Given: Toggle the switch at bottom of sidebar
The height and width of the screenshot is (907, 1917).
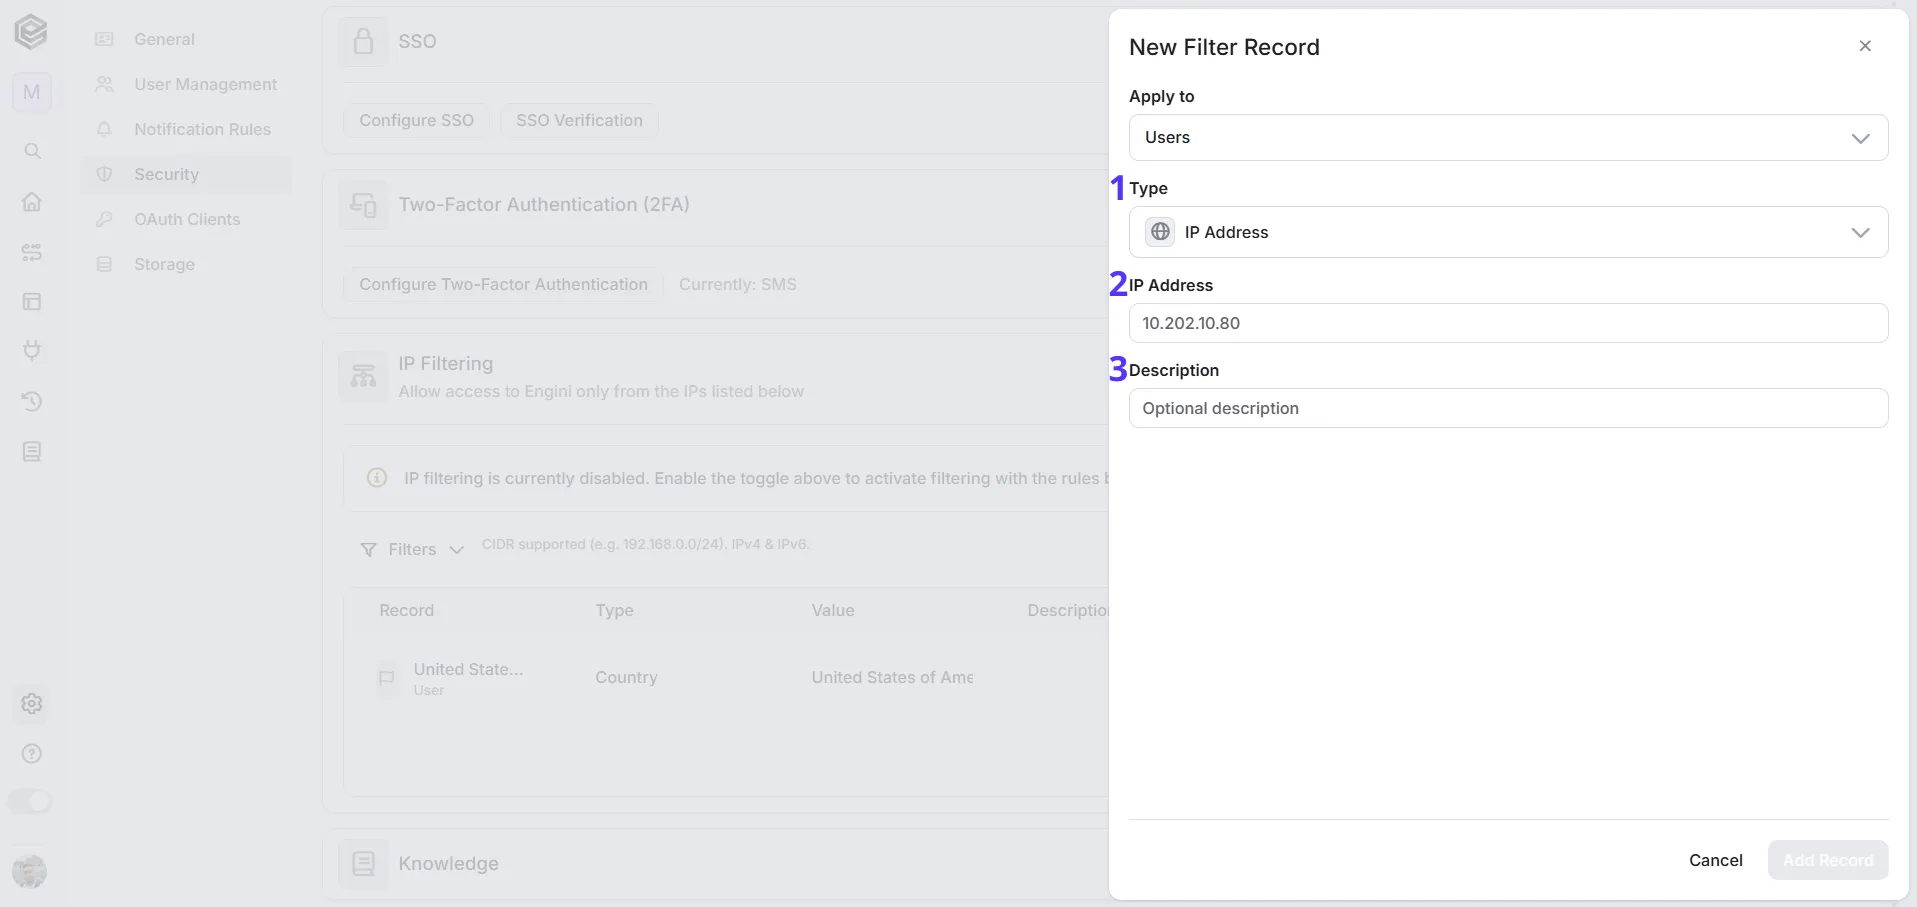Looking at the screenshot, I should pyautogui.click(x=30, y=801).
